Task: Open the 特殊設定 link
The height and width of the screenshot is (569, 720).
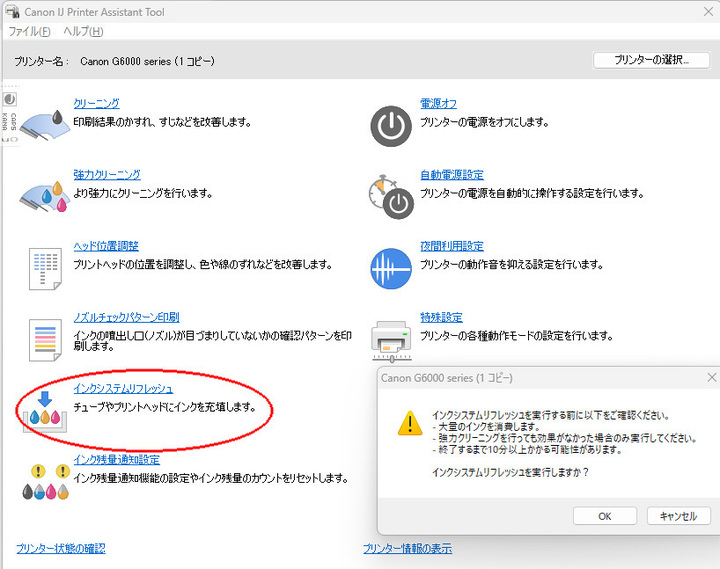Action: point(441,317)
